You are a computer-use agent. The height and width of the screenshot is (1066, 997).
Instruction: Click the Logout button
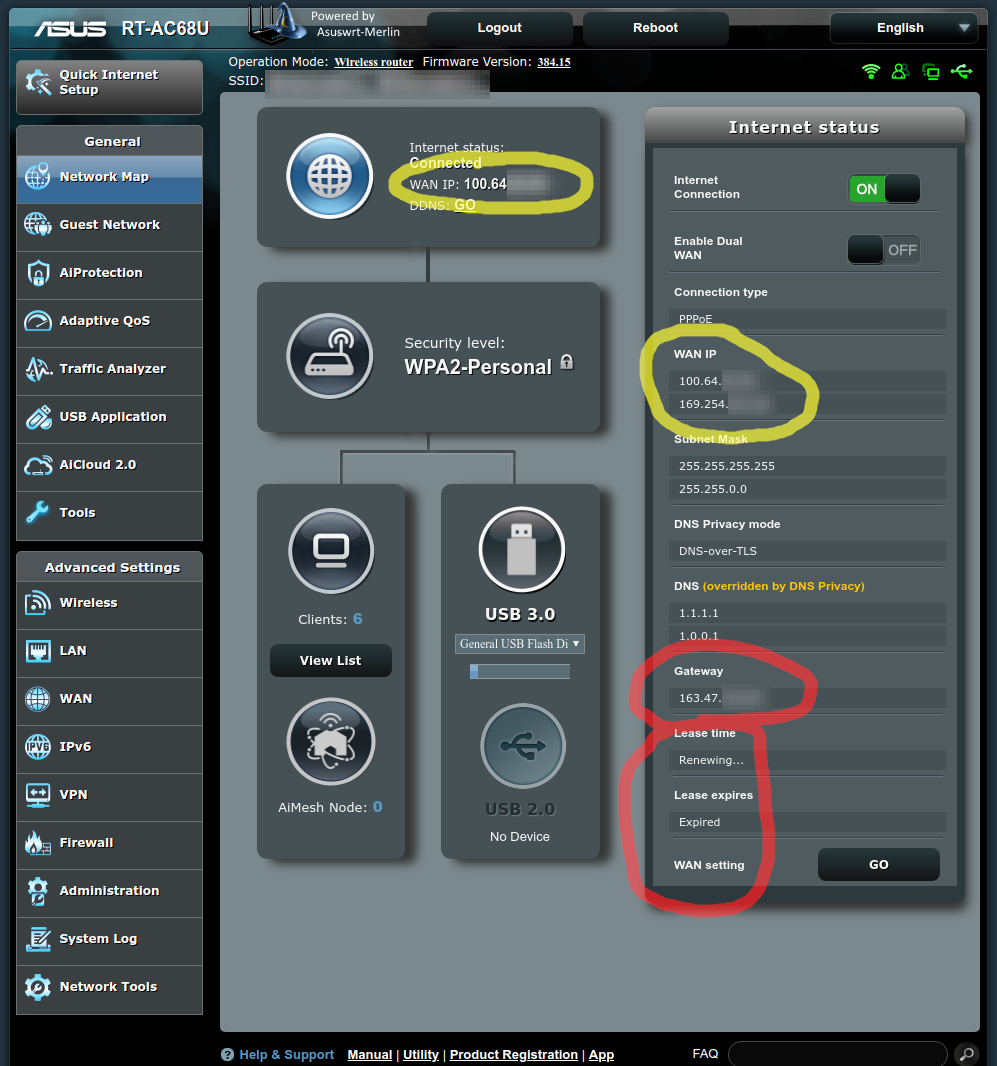500,28
